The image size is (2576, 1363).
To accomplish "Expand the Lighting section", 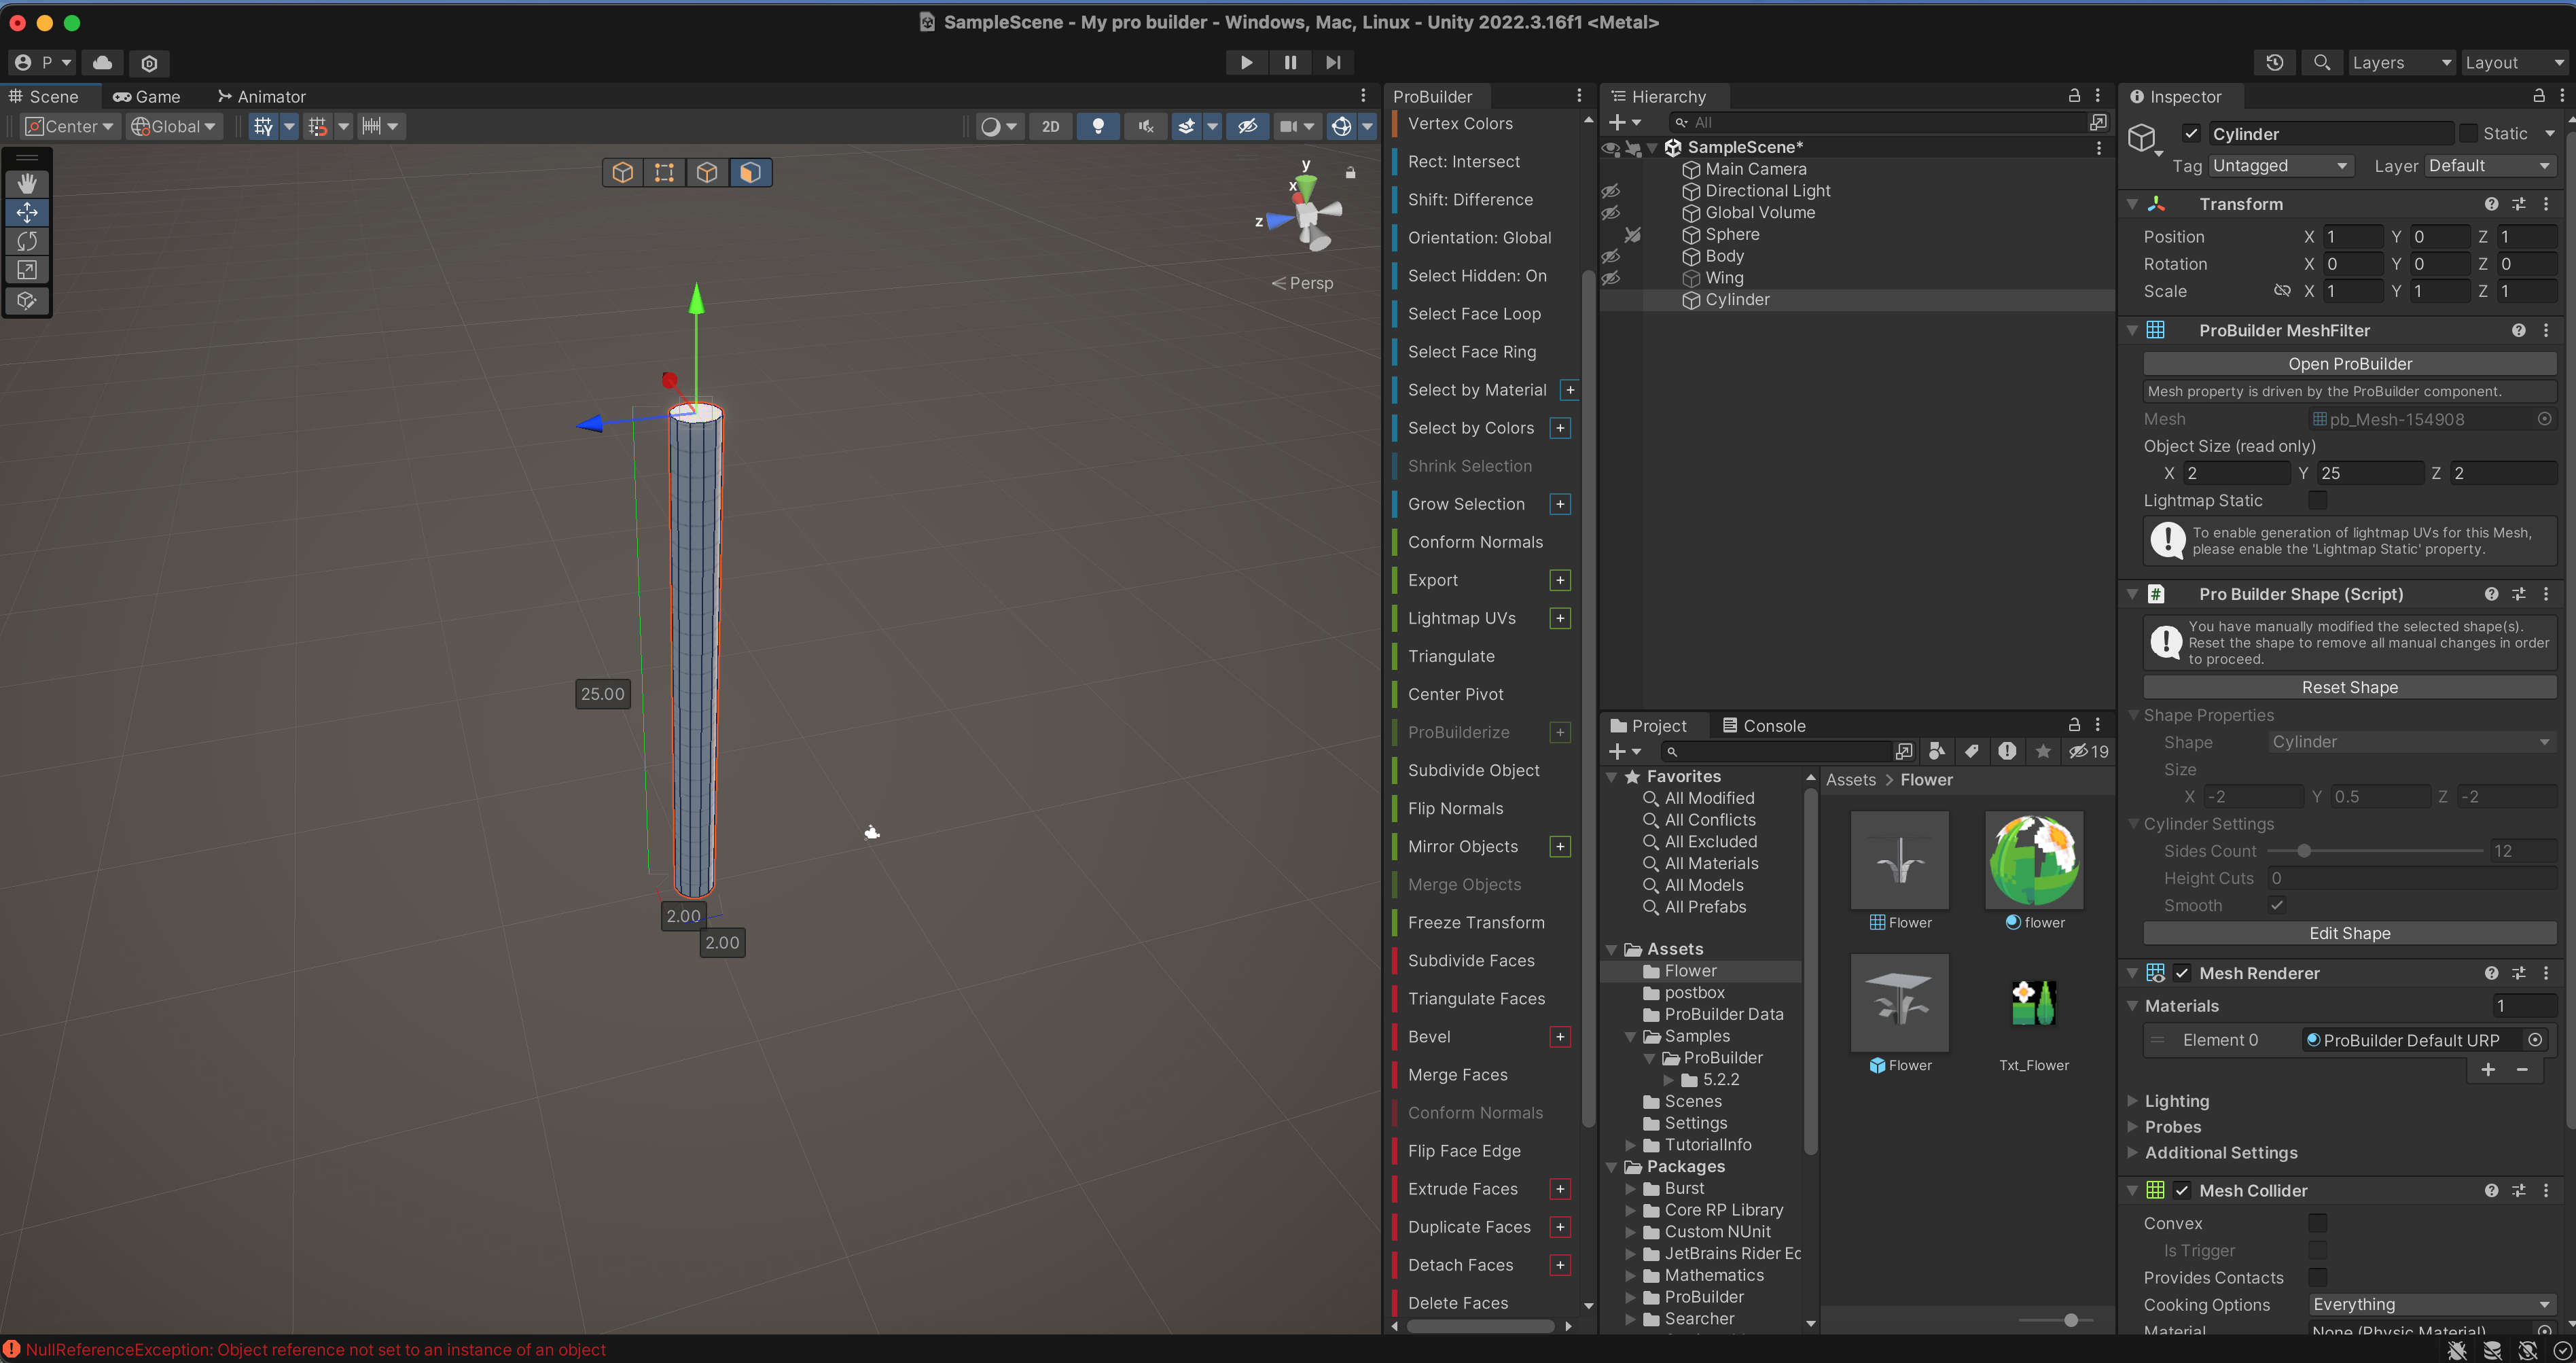I will [2176, 1101].
